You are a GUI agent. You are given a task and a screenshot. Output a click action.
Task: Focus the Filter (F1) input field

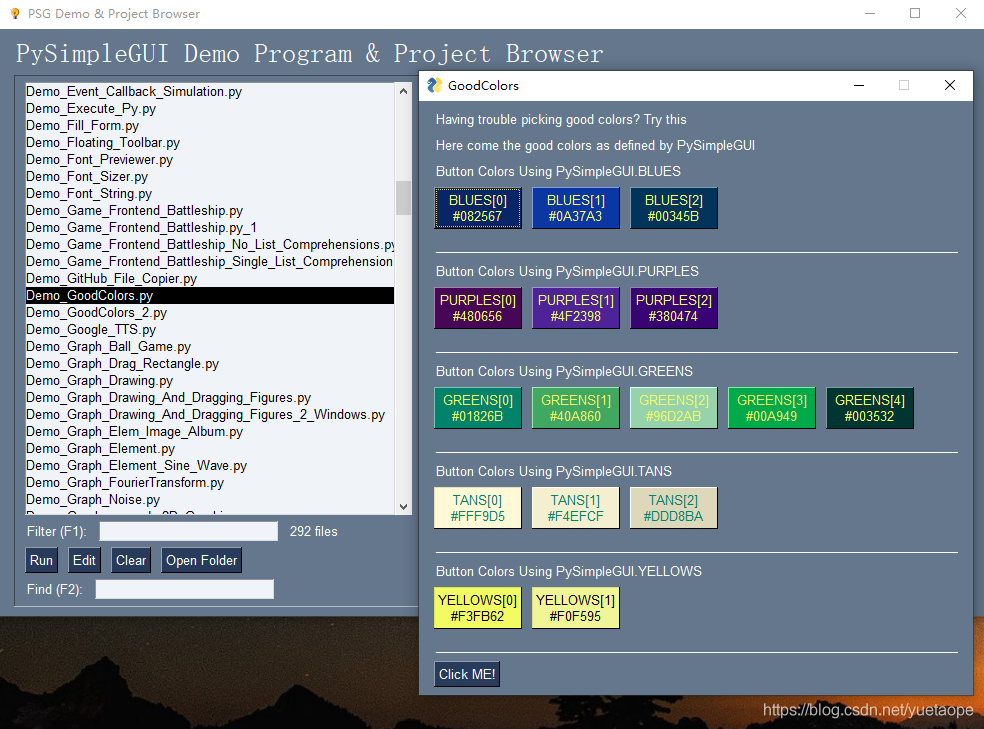[188, 531]
